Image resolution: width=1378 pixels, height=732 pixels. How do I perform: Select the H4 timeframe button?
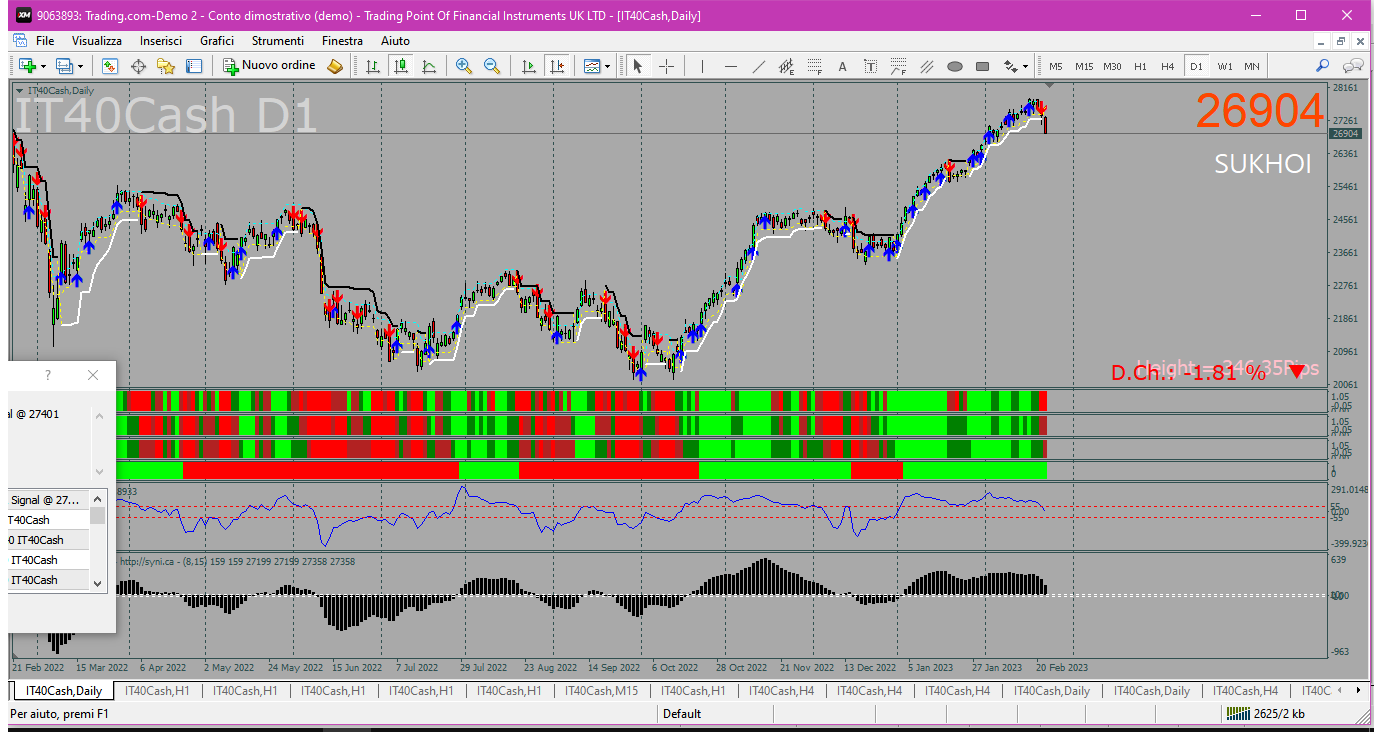tap(1168, 66)
